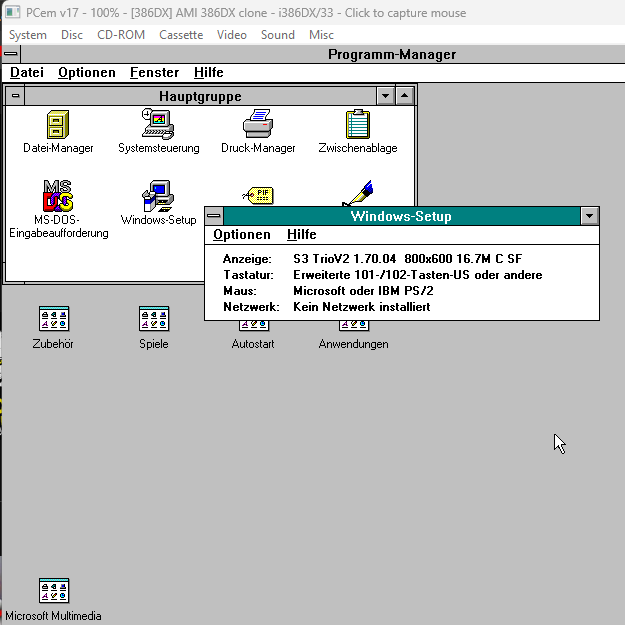Click the 'Tastatur:' label

click(x=248, y=275)
